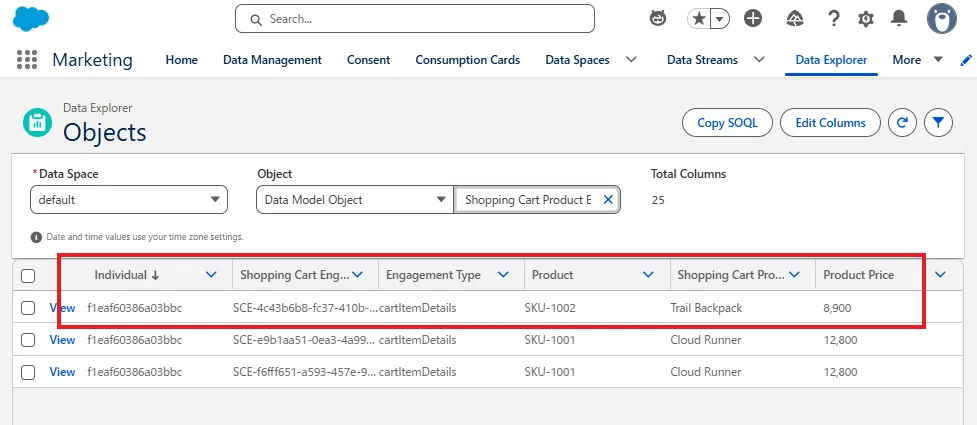This screenshot has height=425, width=977.
Task: Click the refresh icon button
Action: (x=902, y=123)
